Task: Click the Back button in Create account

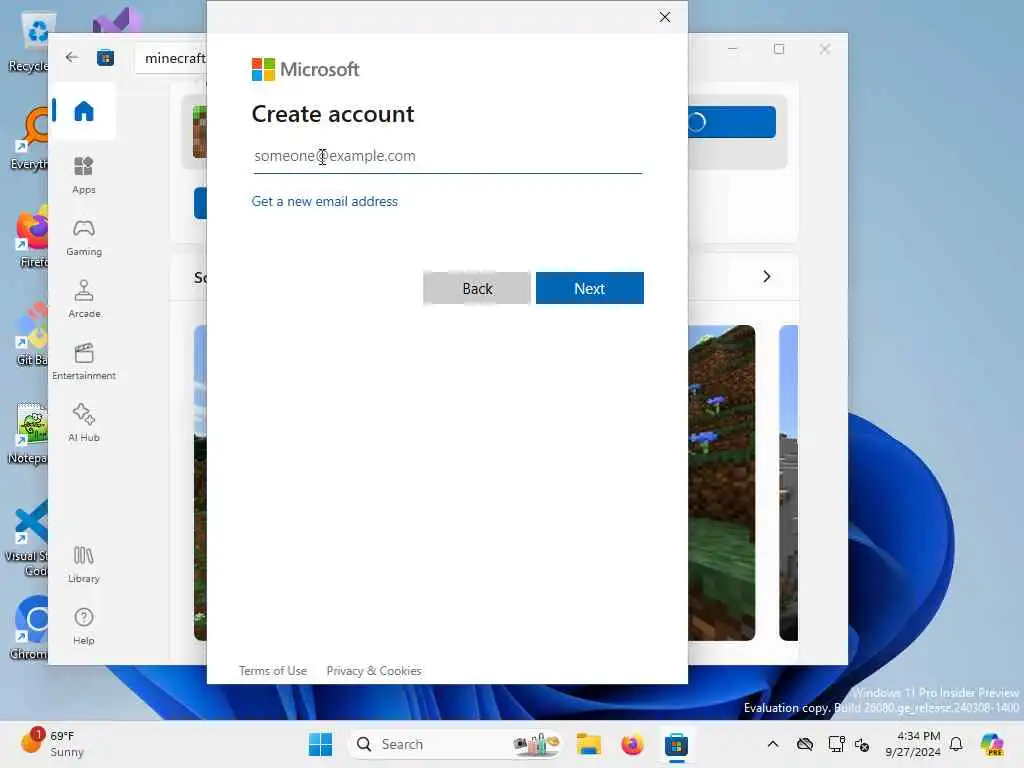Action: pos(477,288)
